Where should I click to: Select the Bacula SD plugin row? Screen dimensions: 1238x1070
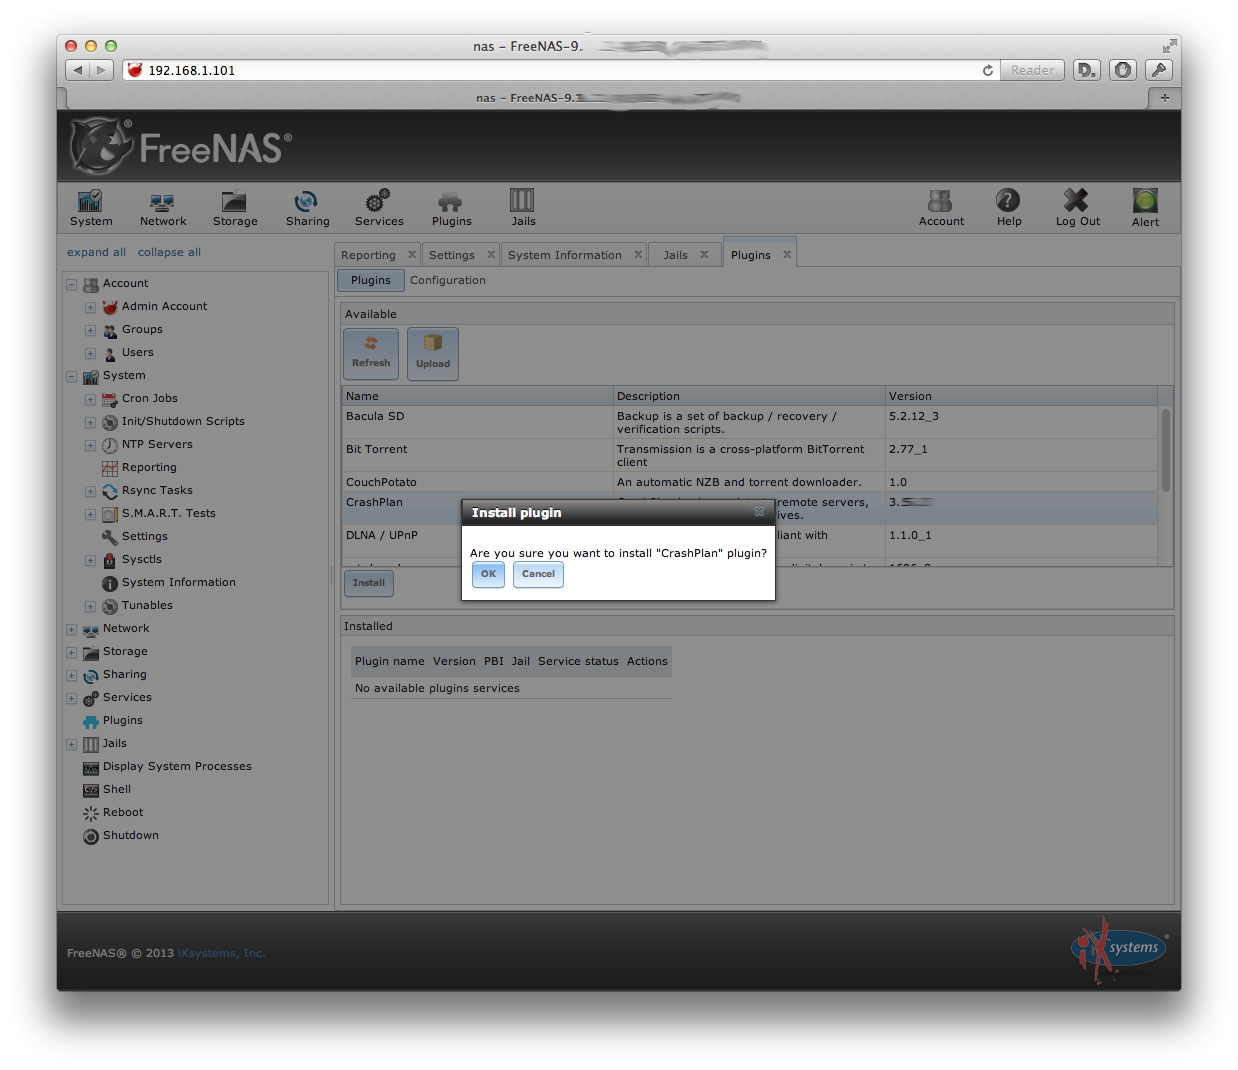pos(750,422)
